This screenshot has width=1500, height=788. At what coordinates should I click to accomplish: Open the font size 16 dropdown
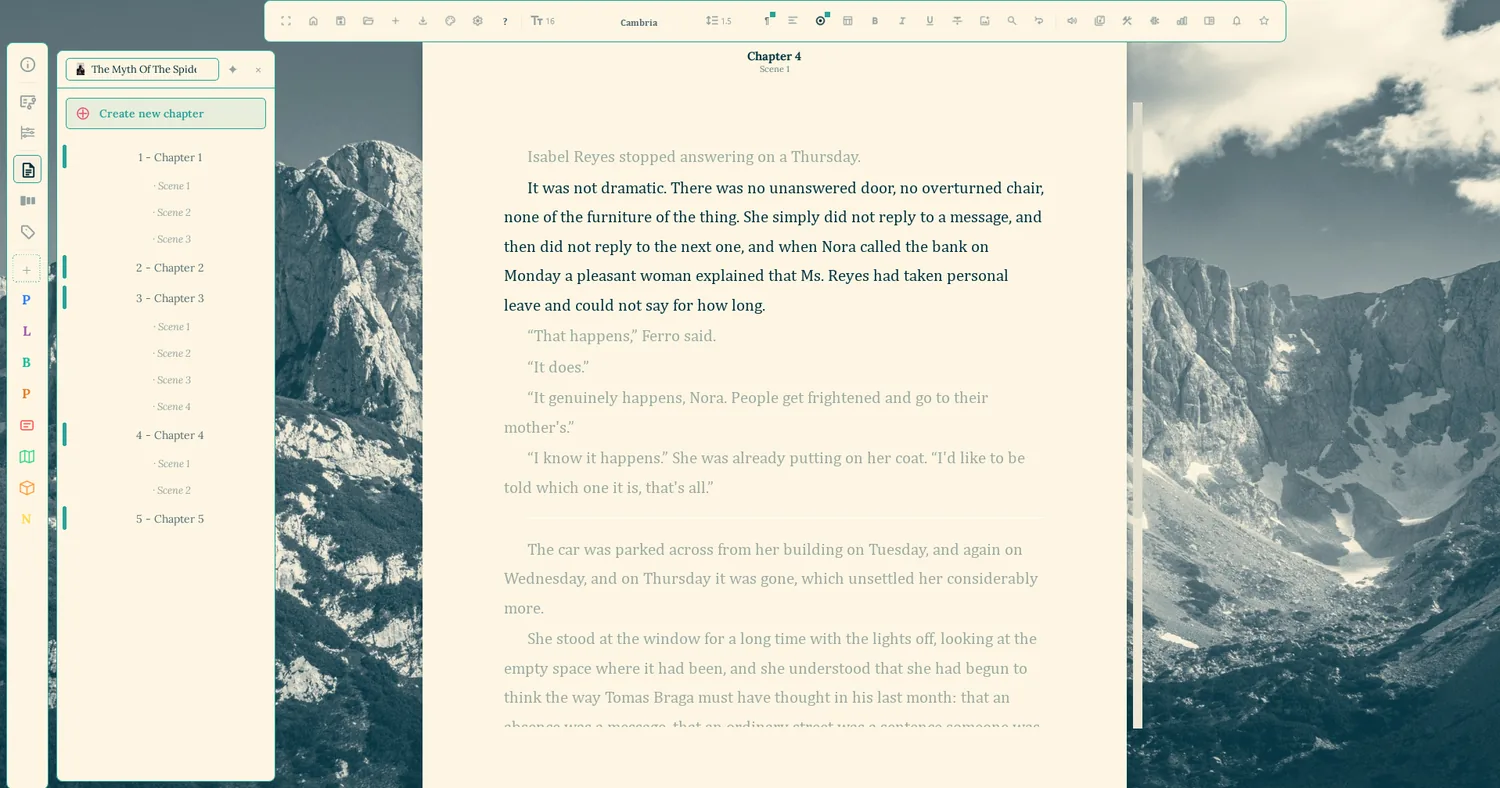(x=543, y=21)
